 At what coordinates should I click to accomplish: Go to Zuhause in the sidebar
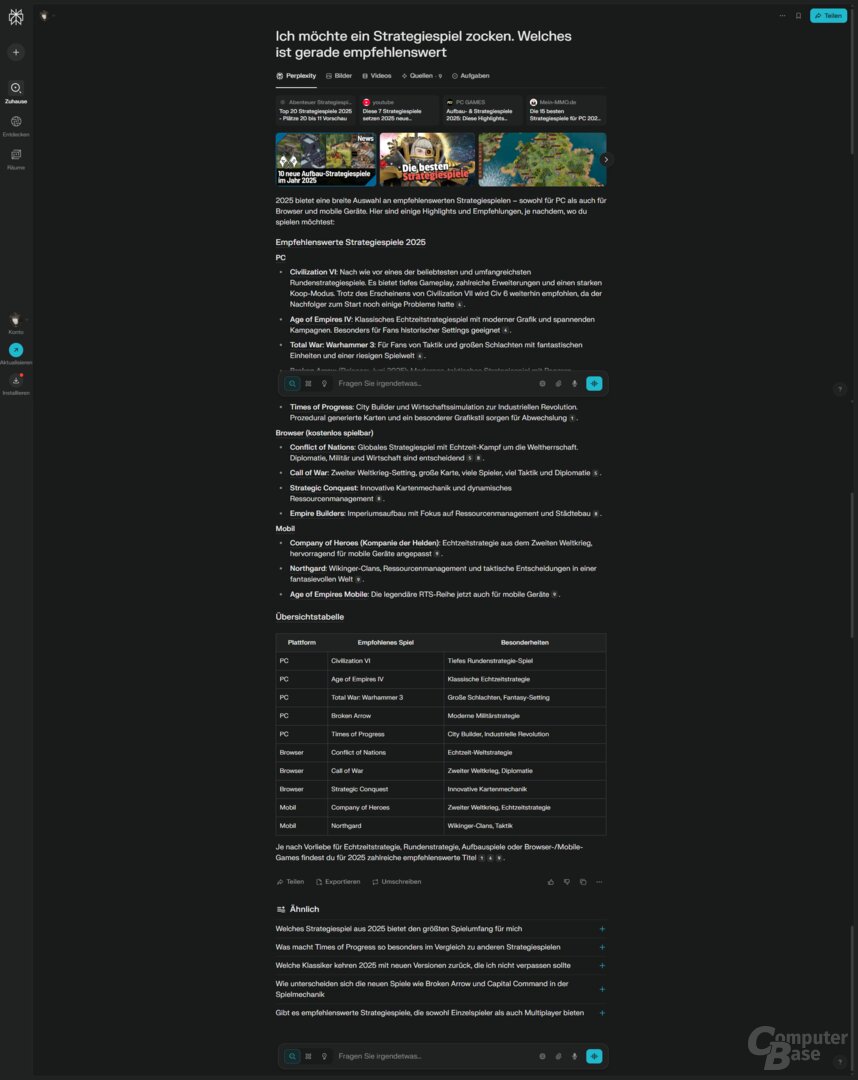[16, 92]
